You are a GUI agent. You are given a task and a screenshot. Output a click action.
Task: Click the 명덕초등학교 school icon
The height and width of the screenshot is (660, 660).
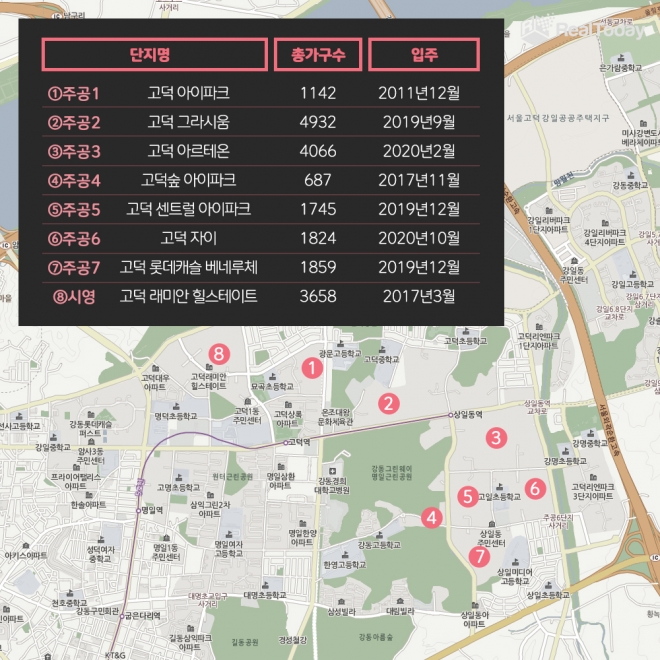pos(176,406)
